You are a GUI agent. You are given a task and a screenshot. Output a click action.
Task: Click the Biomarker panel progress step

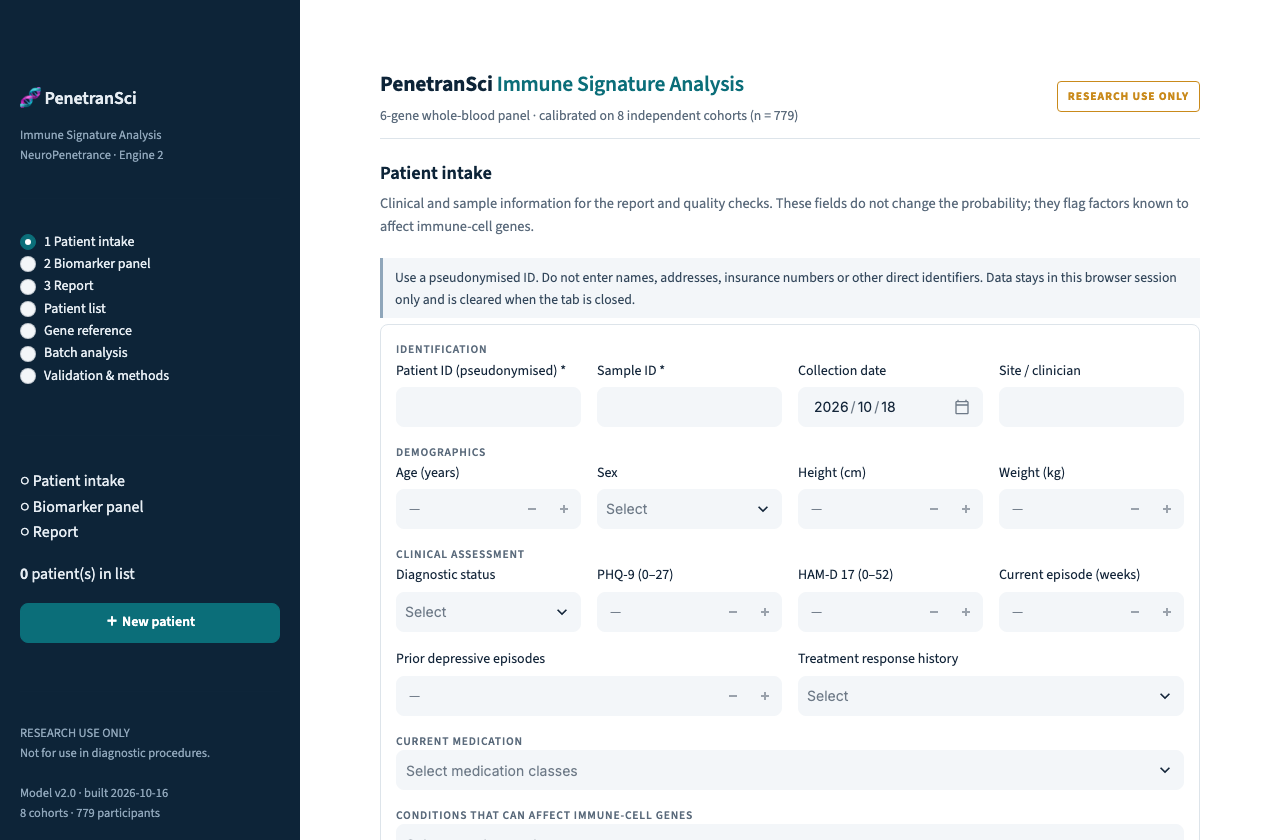pos(82,507)
